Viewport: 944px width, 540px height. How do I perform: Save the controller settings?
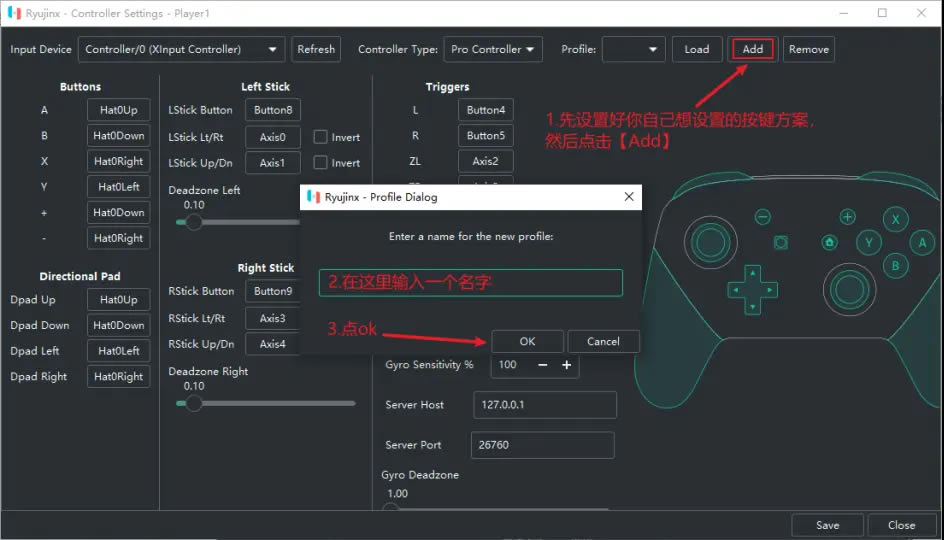[x=827, y=525]
